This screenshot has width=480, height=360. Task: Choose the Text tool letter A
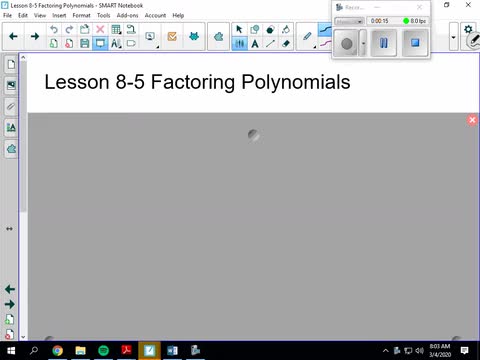pos(255,43)
